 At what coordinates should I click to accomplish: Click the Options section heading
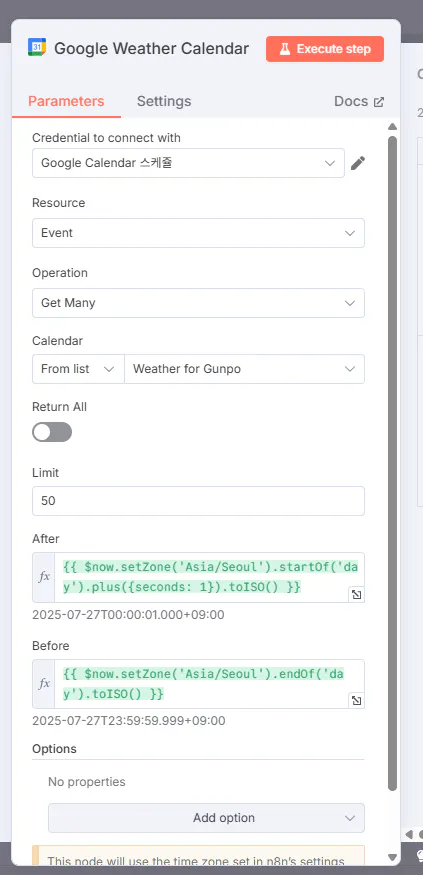(x=54, y=749)
